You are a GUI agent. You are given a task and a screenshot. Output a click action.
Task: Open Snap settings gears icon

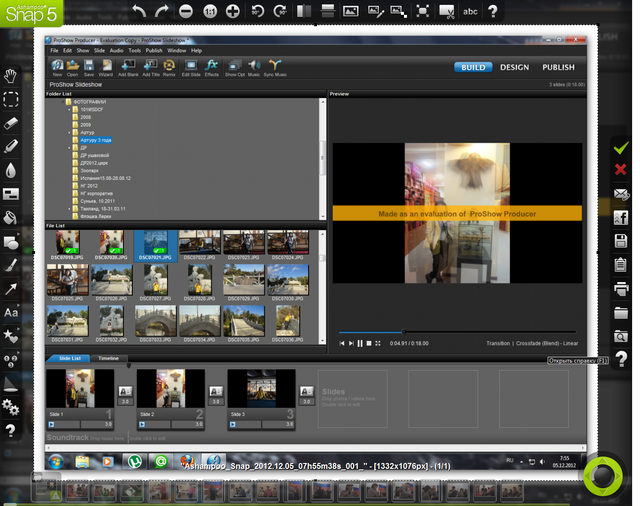pyautogui.click(x=10, y=406)
